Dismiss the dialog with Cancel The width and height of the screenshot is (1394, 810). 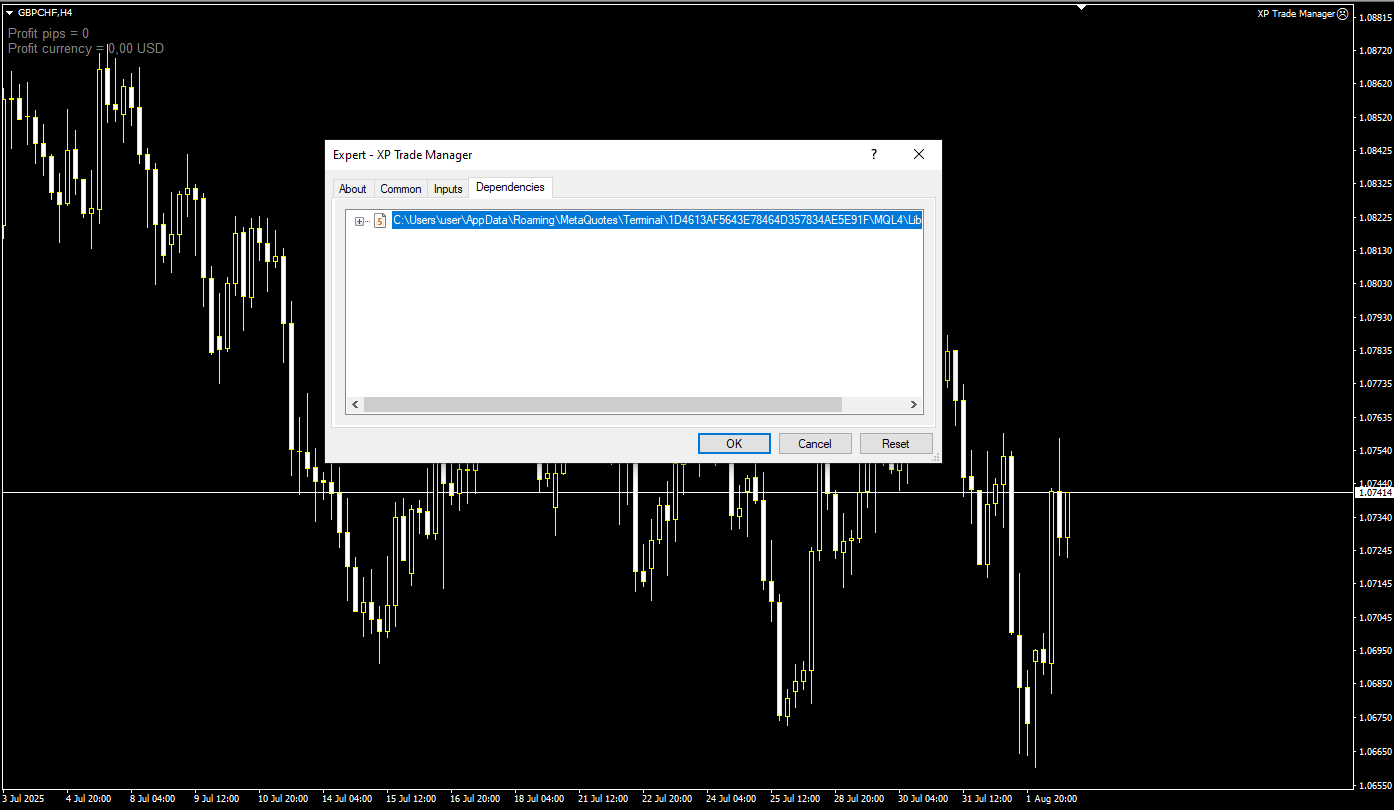pos(815,443)
